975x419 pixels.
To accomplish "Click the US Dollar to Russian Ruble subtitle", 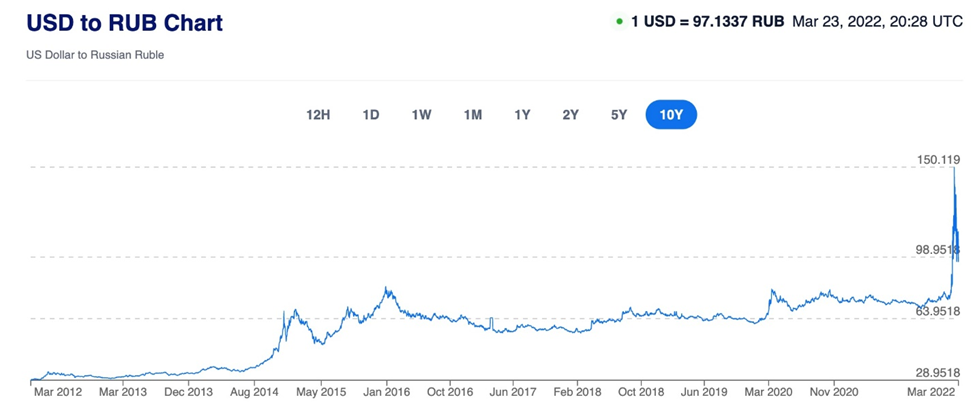I will [95, 55].
